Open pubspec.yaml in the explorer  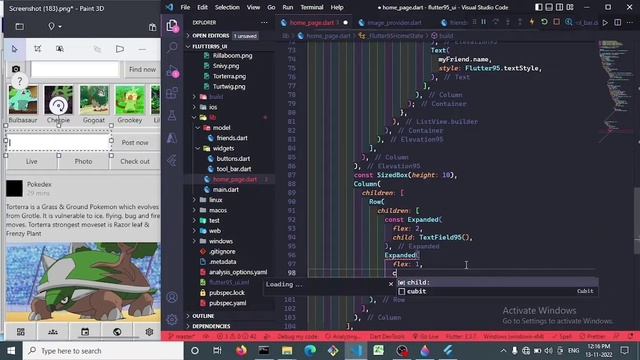(227, 303)
